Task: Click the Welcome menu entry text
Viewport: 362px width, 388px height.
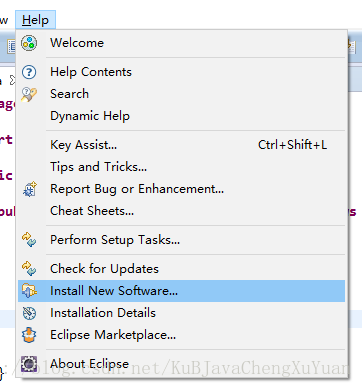Action: pyautogui.click(x=77, y=43)
